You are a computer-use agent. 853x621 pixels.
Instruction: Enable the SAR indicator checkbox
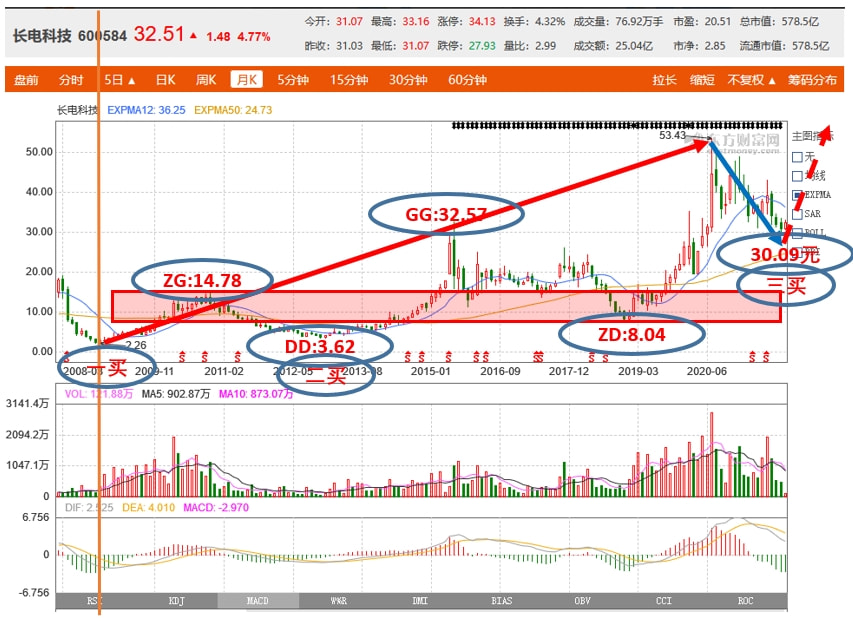[797, 214]
